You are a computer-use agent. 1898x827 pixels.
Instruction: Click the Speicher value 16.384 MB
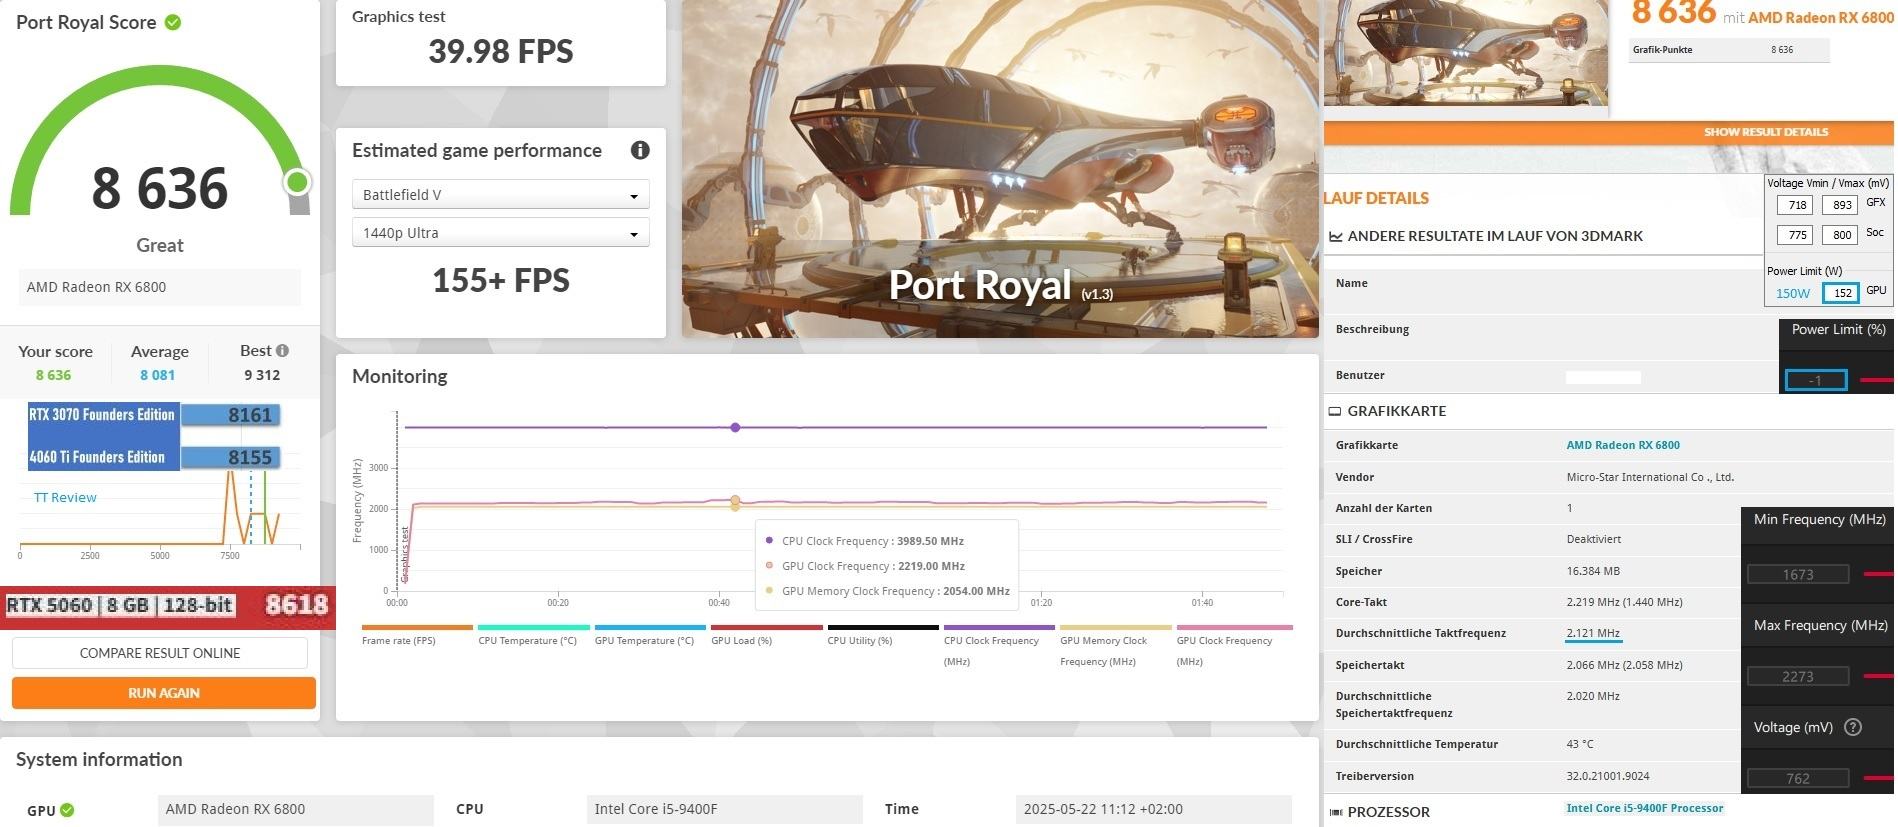(x=1593, y=571)
